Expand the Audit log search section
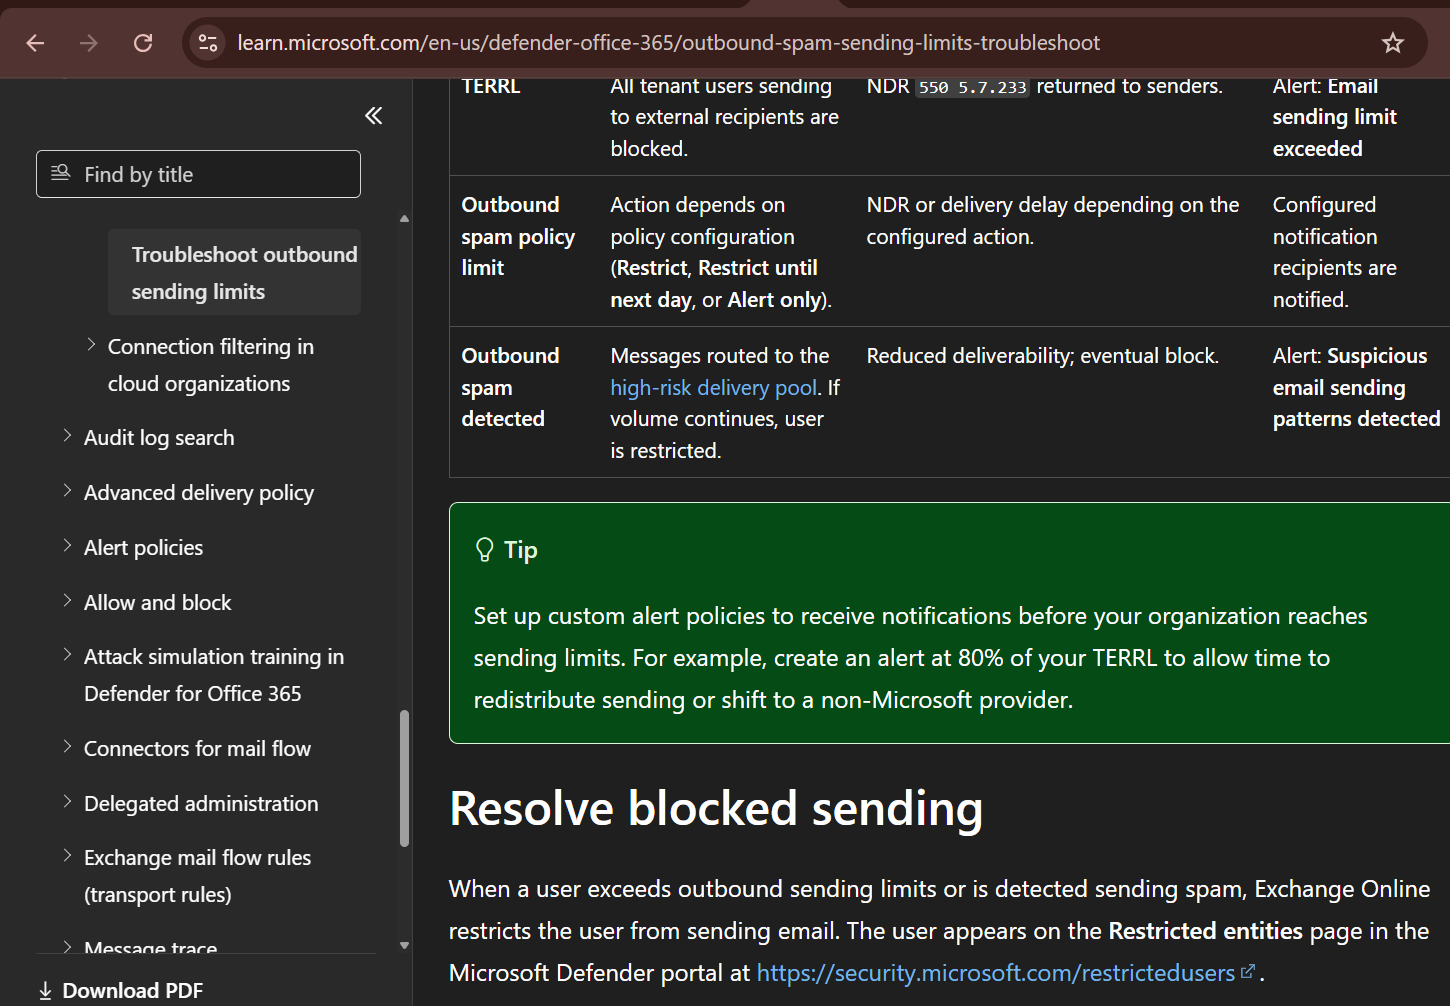This screenshot has width=1450, height=1006. (67, 436)
